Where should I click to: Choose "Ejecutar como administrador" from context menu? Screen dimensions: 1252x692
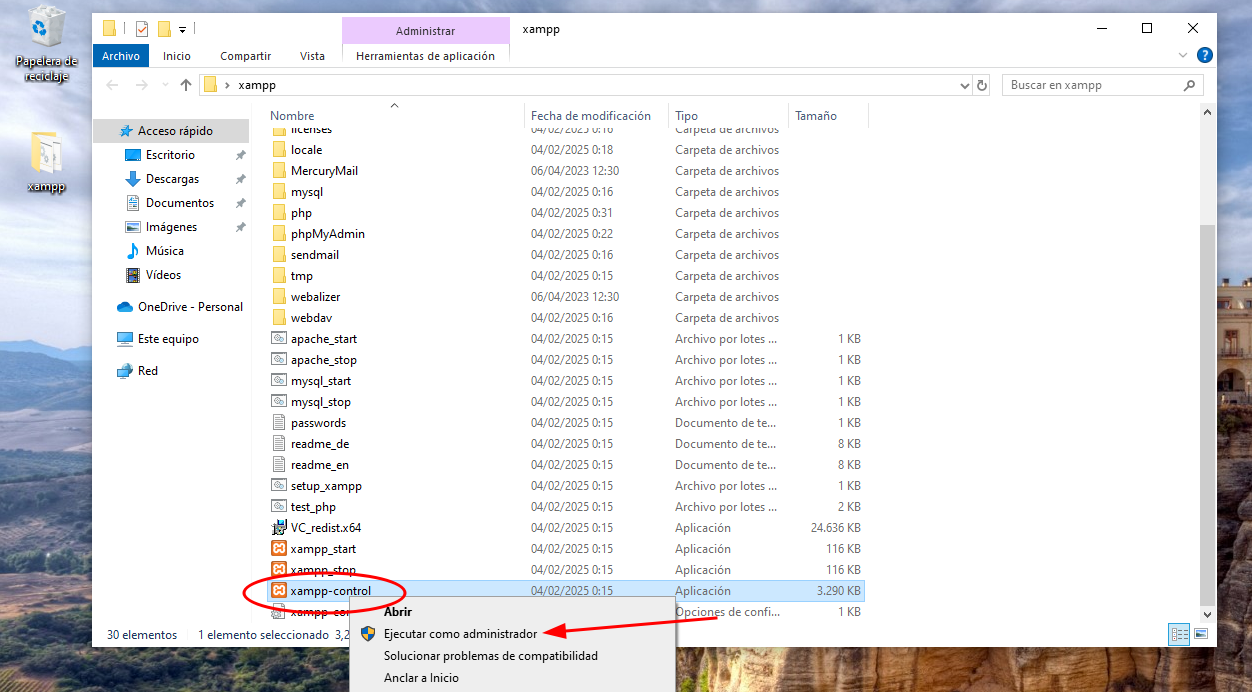tap(460, 634)
